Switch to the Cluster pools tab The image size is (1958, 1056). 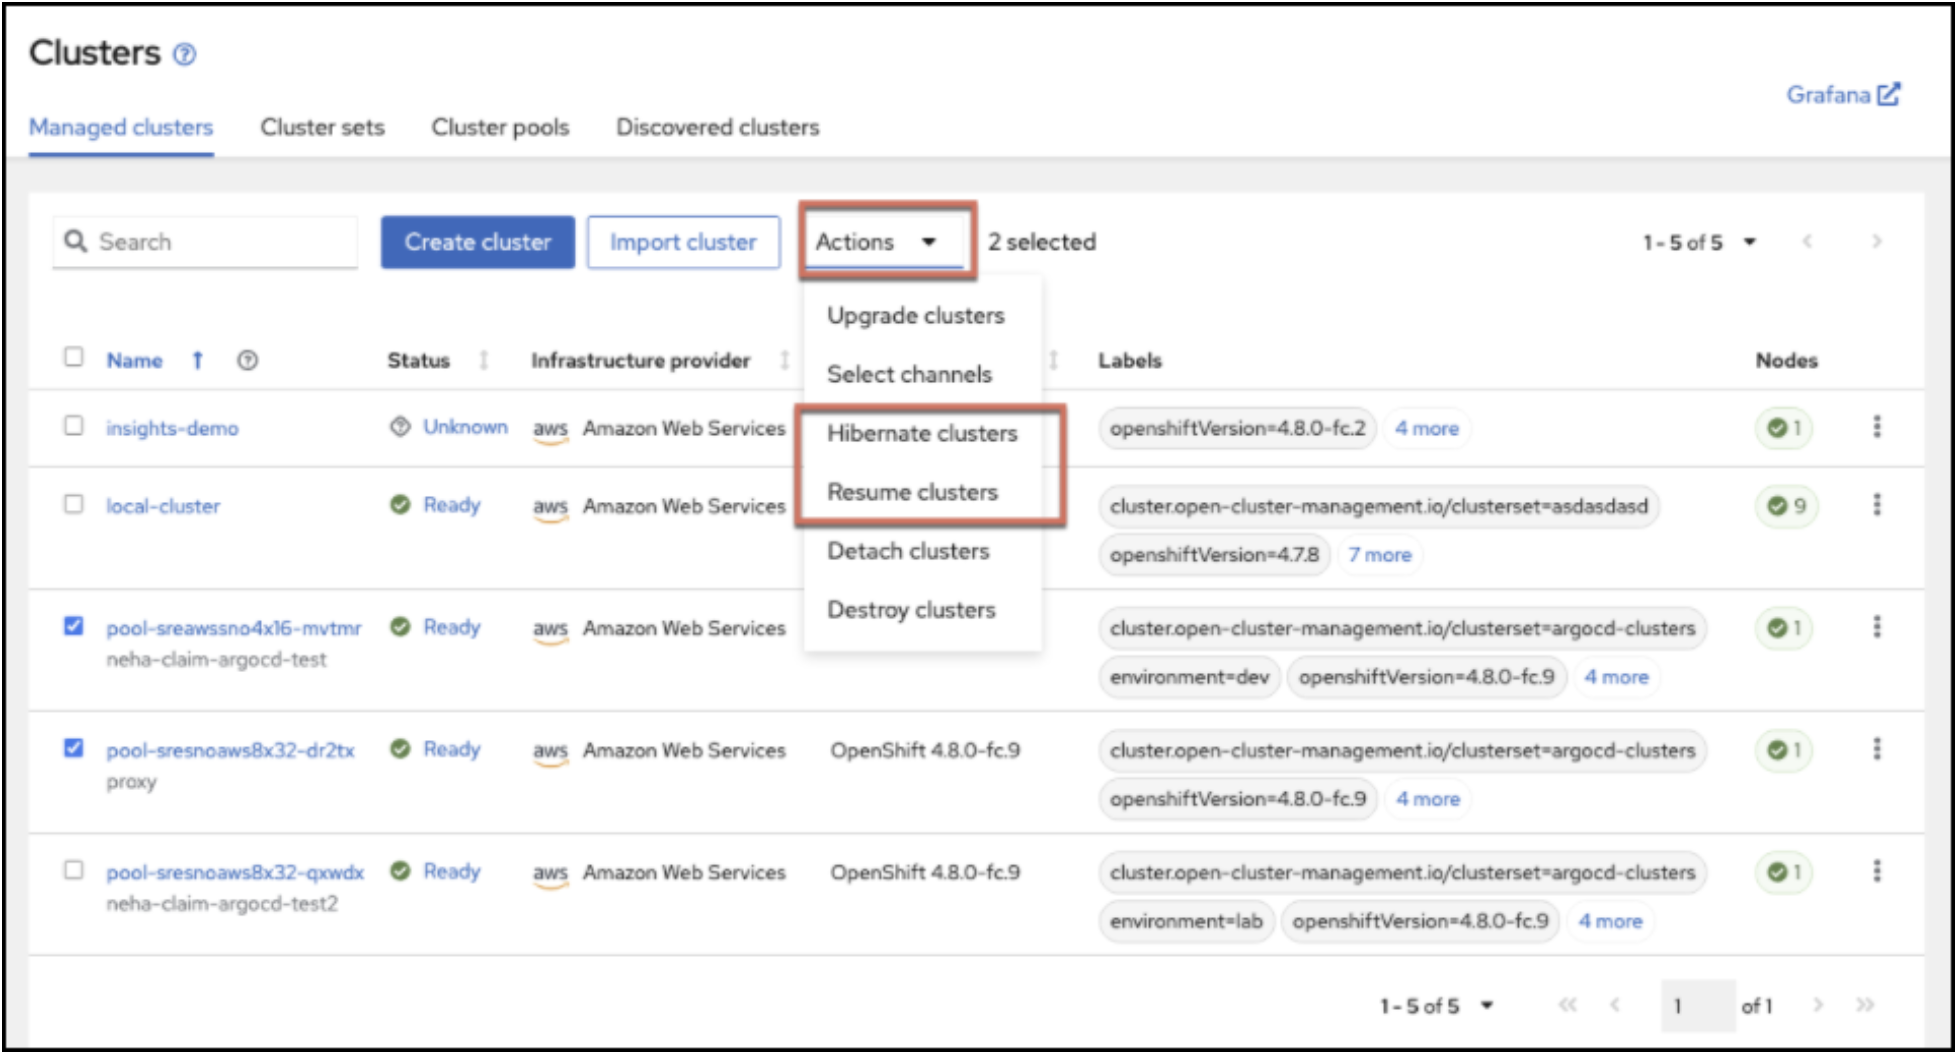tap(500, 128)
